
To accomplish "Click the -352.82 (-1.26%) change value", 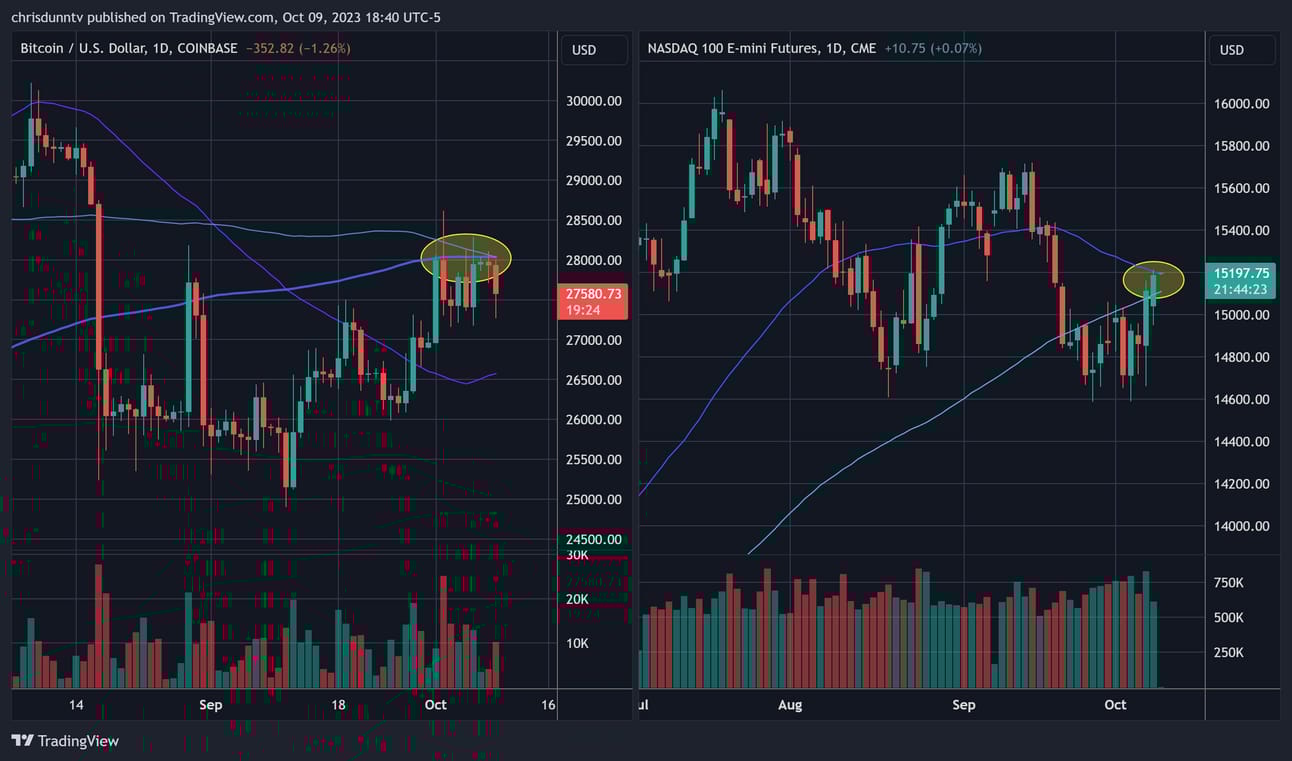I will point(297,48).
